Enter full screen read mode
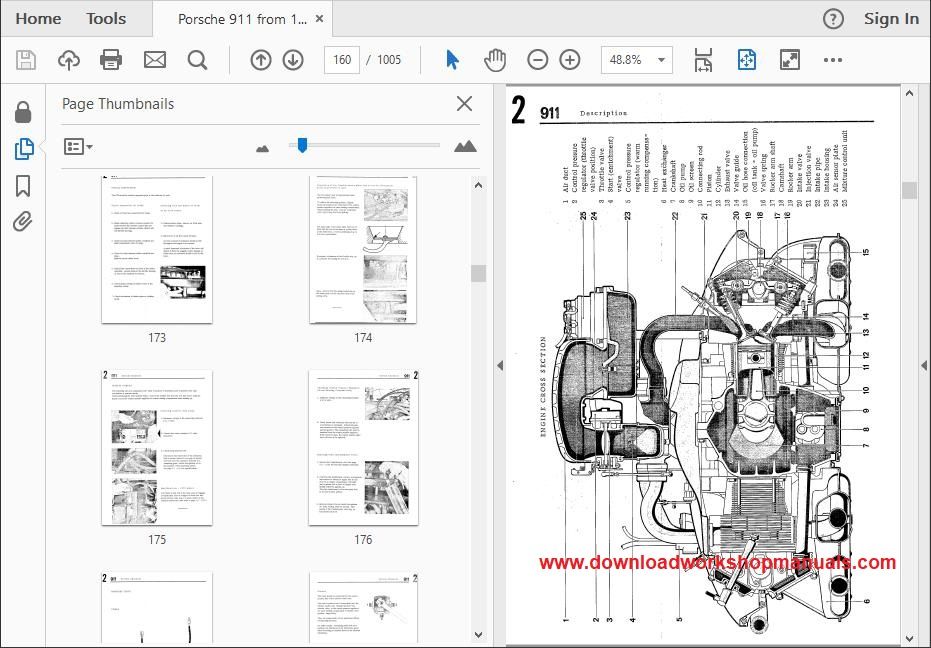931x648 pixels. 790,60
